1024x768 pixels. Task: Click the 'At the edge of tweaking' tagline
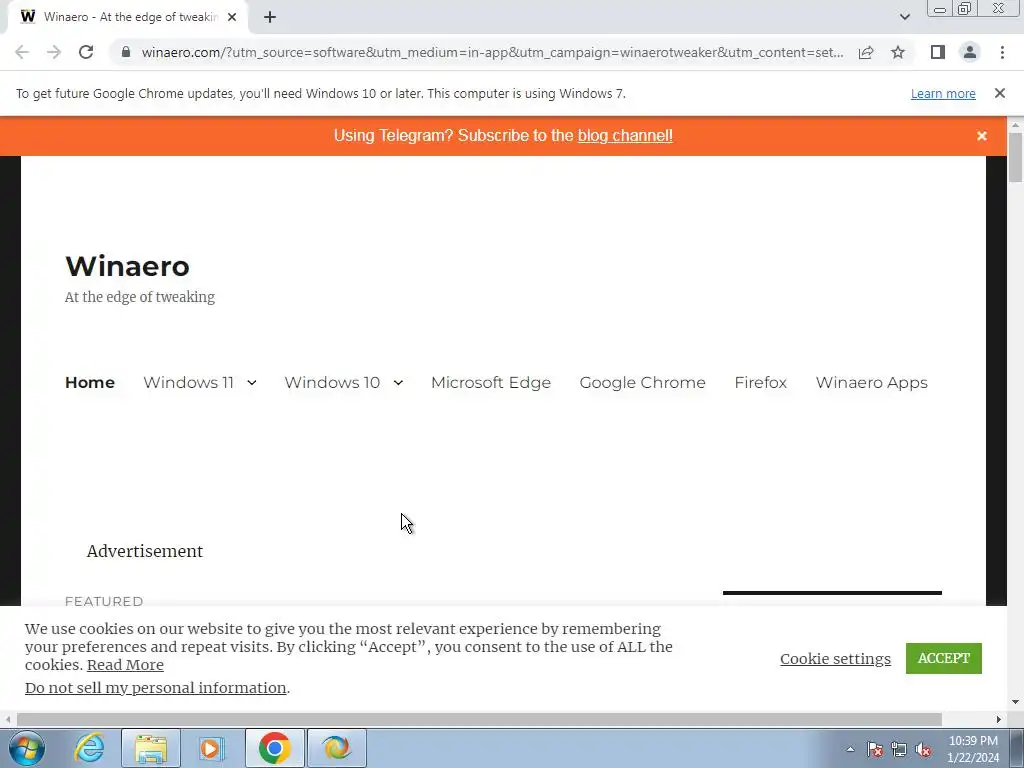(140, 297)
